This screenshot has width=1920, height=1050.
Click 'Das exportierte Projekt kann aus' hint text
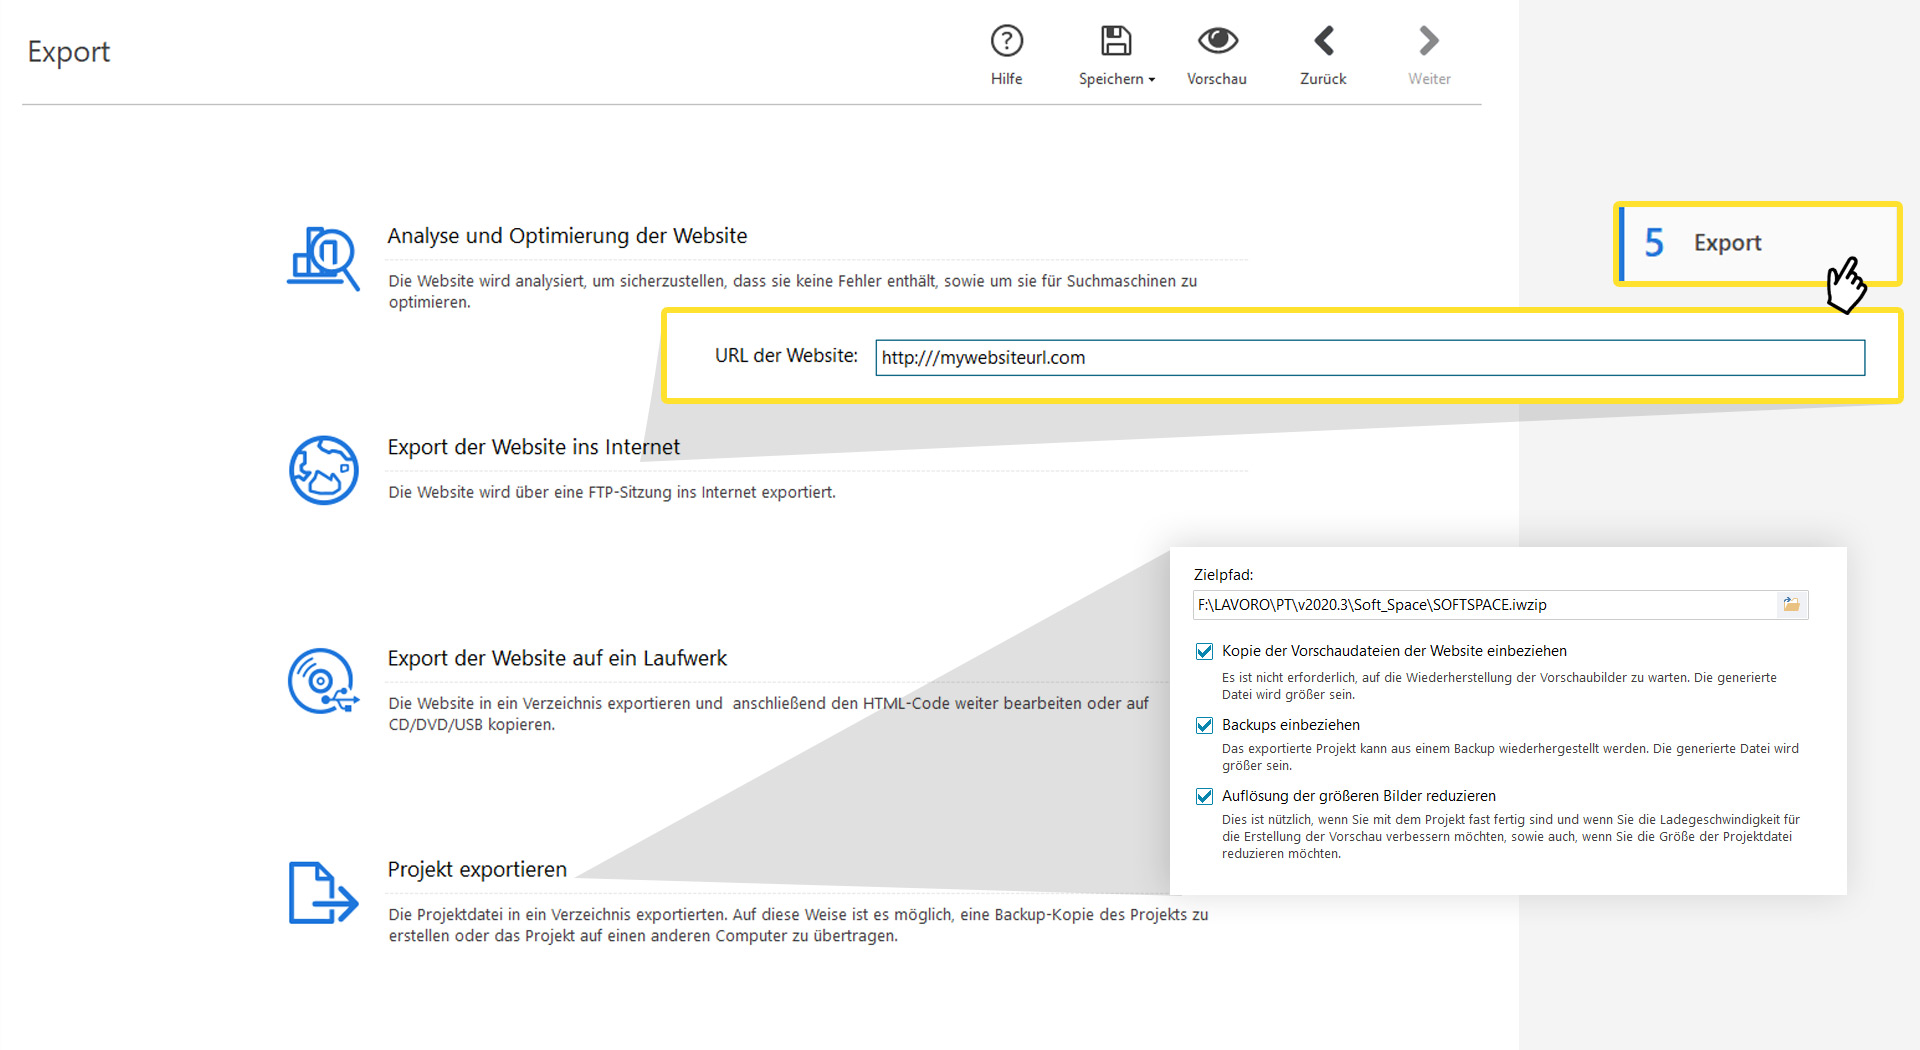(x=1510, y=757)
